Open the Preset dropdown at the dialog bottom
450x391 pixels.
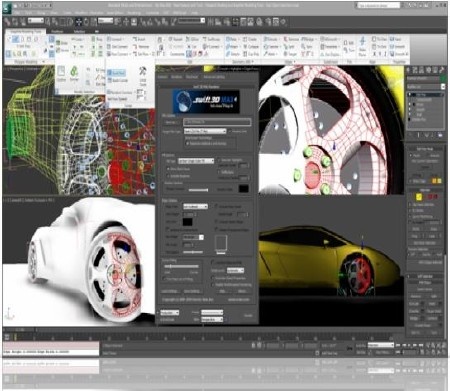tap(212, 312)
